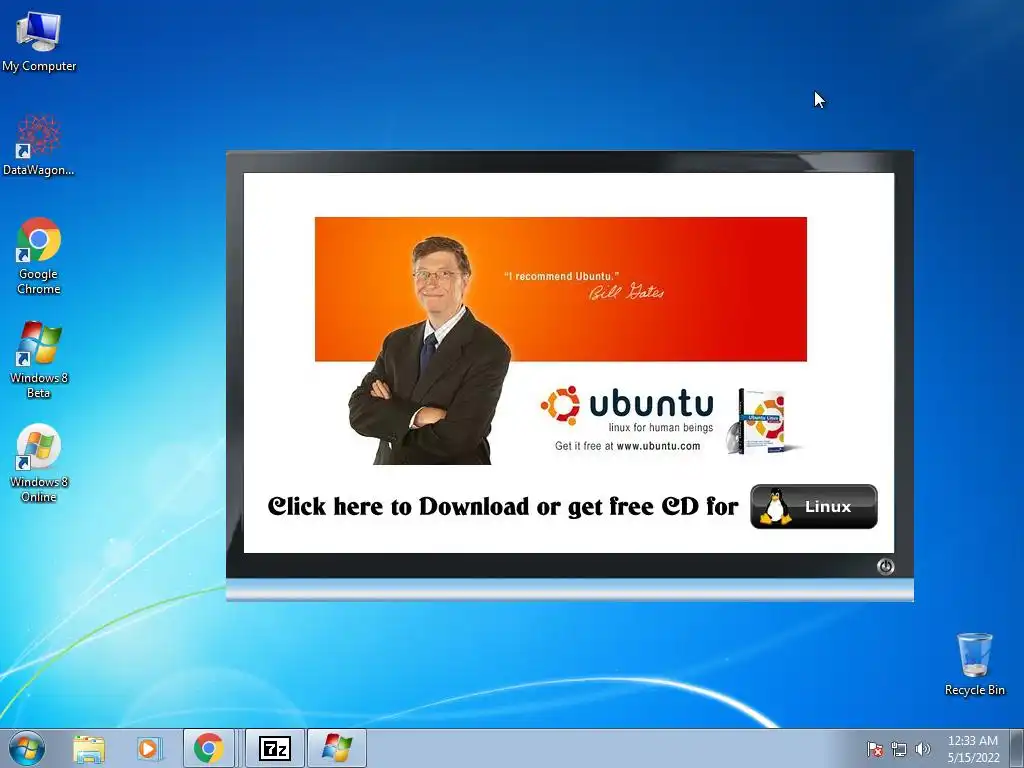This screenshot has height=768, width=1024.
Task: Open the volume speaker tray icon
Action: 923,749
